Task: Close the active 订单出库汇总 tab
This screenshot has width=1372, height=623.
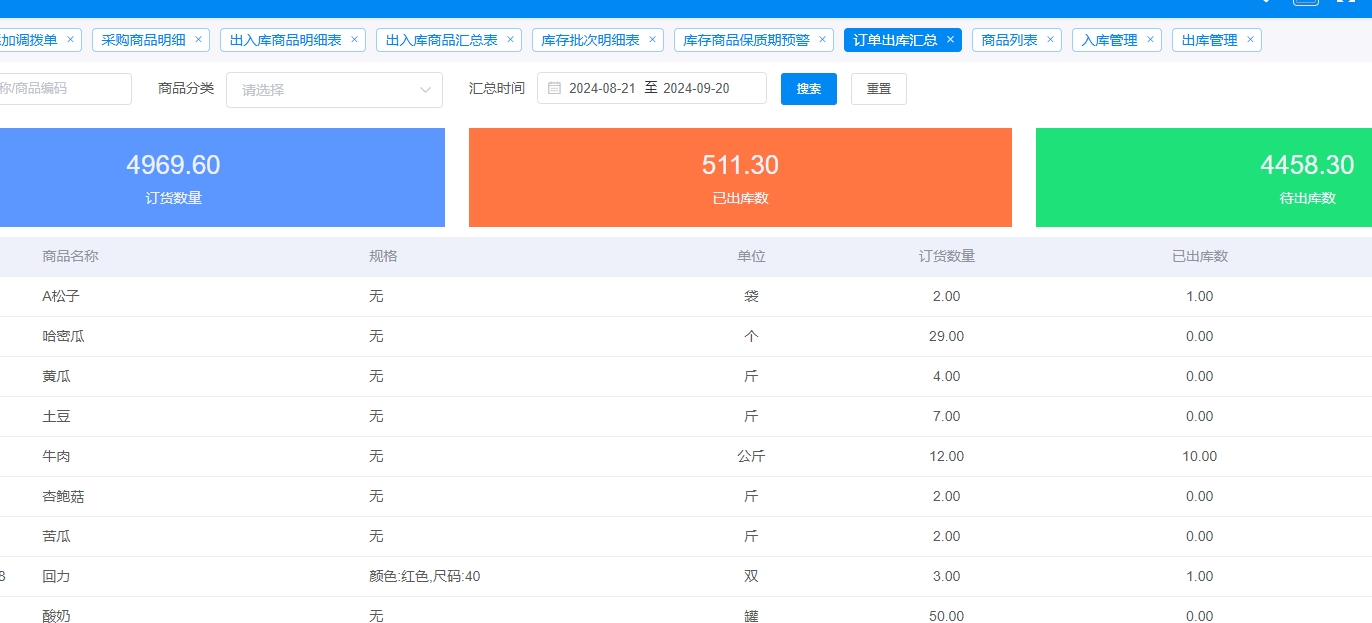Action: 950,40
